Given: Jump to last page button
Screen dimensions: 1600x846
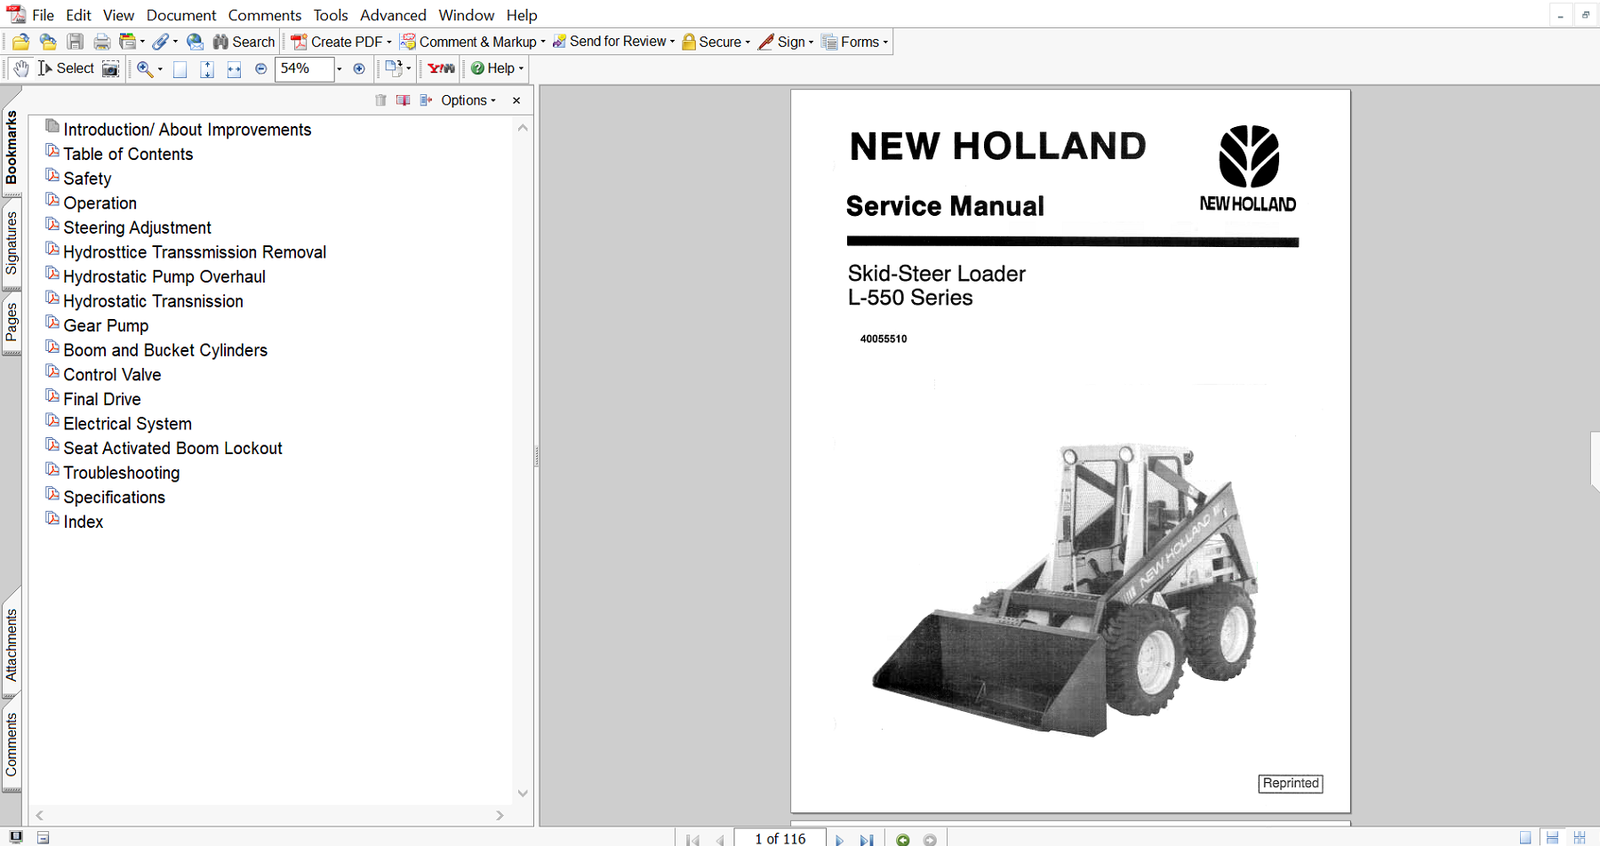Looking at the screenshot, I should click(866, 839).
